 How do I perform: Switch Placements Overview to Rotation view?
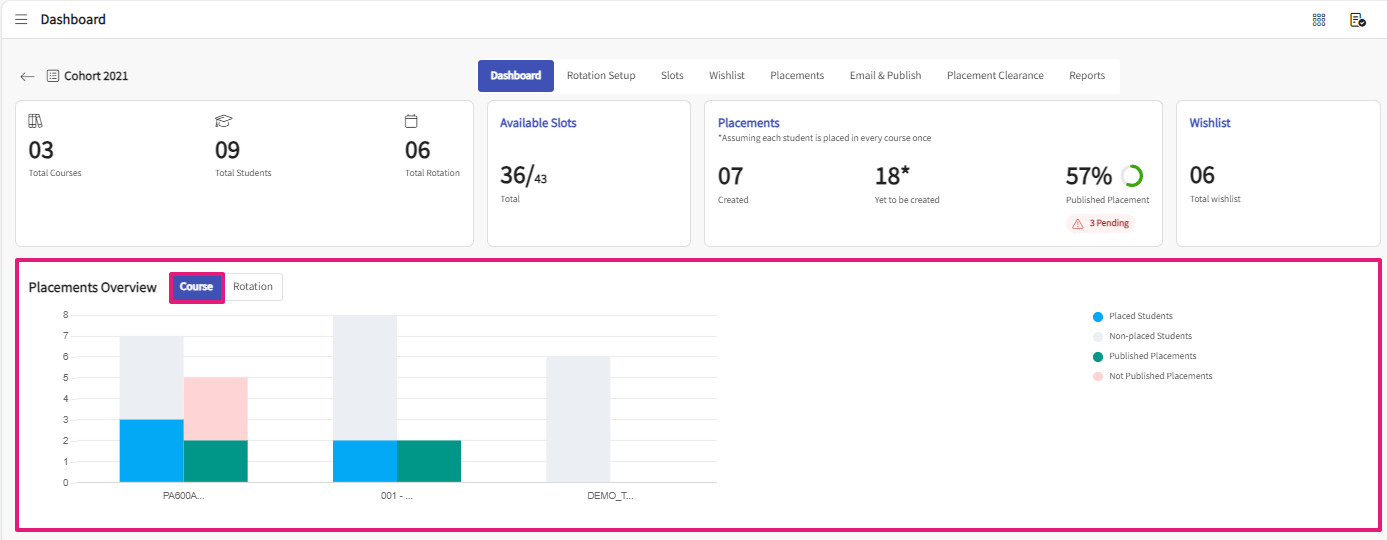[x=253, y=287]
